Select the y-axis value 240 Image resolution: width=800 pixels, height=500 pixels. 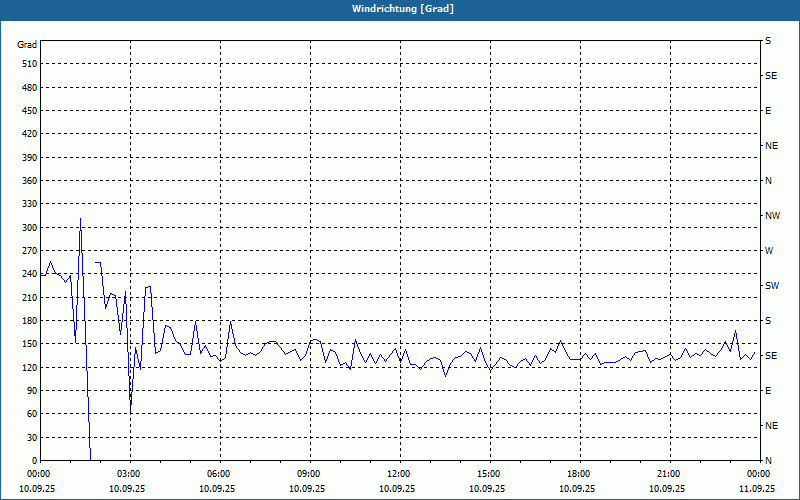[30, 274]
